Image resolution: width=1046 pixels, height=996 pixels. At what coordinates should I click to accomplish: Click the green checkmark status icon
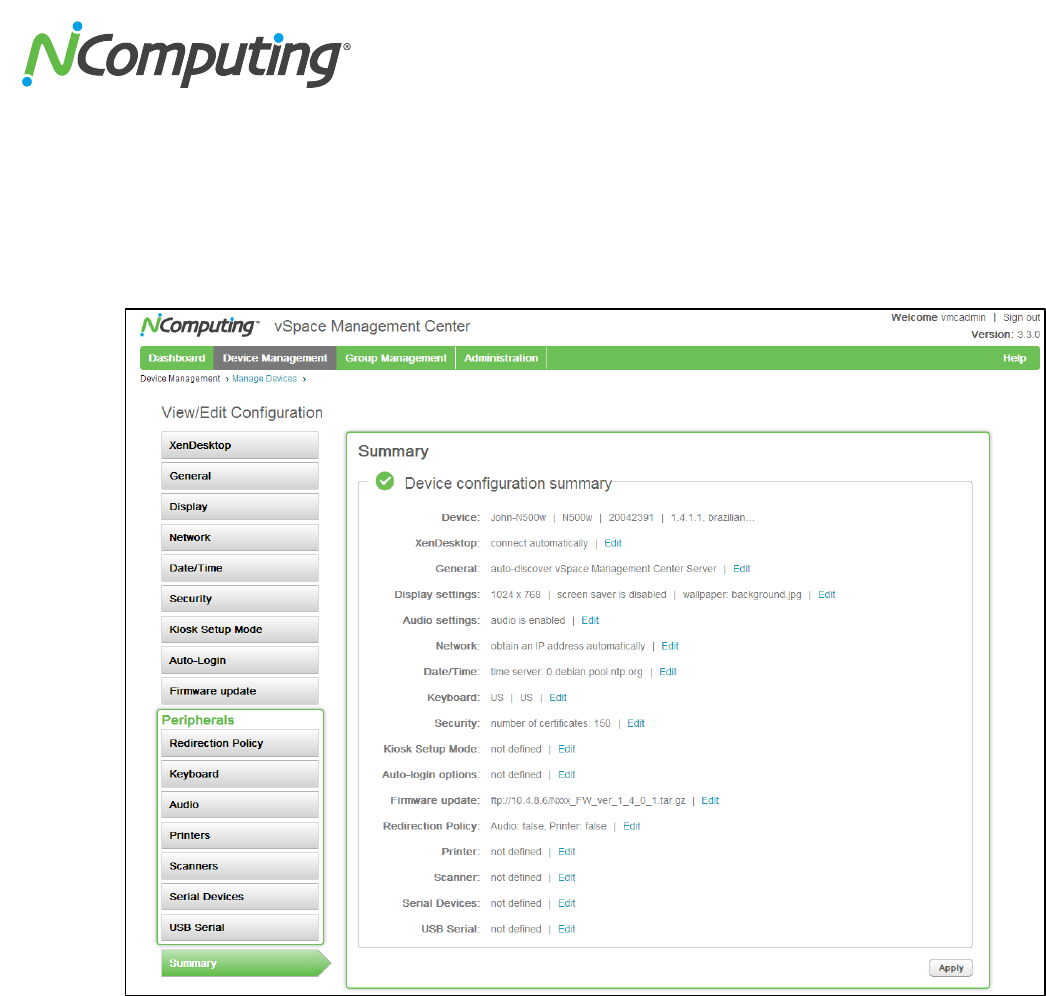point(385,481)
